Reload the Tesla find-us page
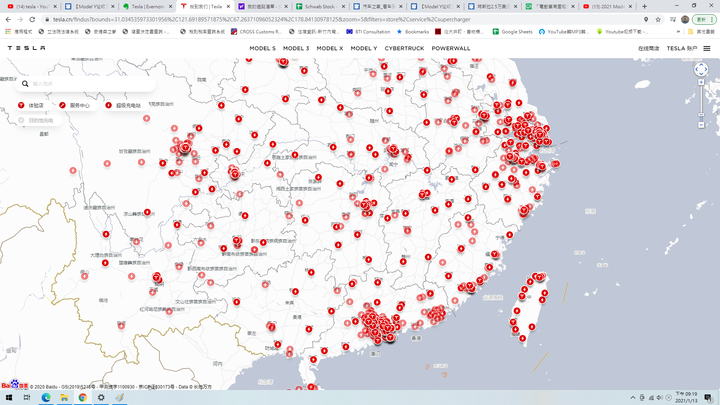Screen dimensions: 720x405 (x=32, y=19)
